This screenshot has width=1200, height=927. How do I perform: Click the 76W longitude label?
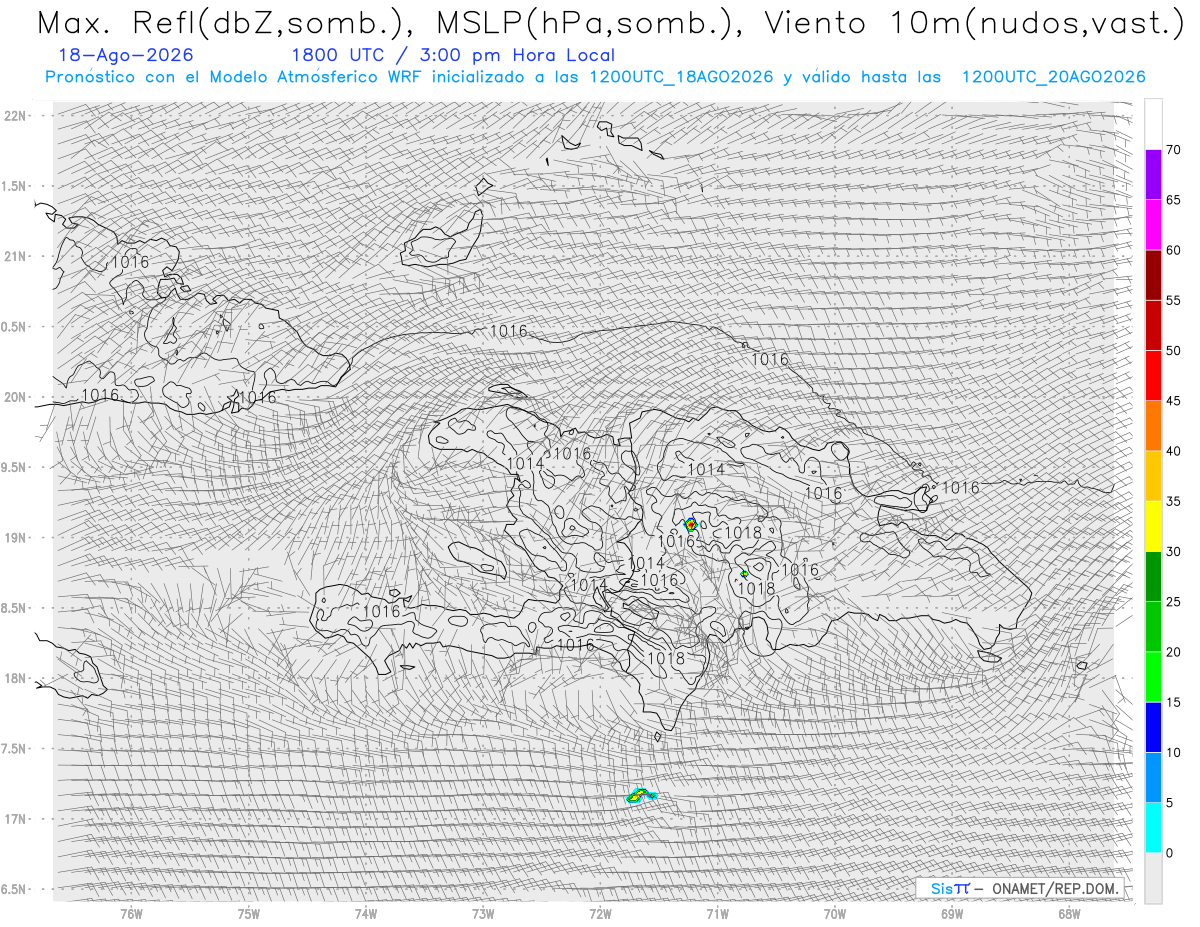pyautogui.click(x=131, y=914)
